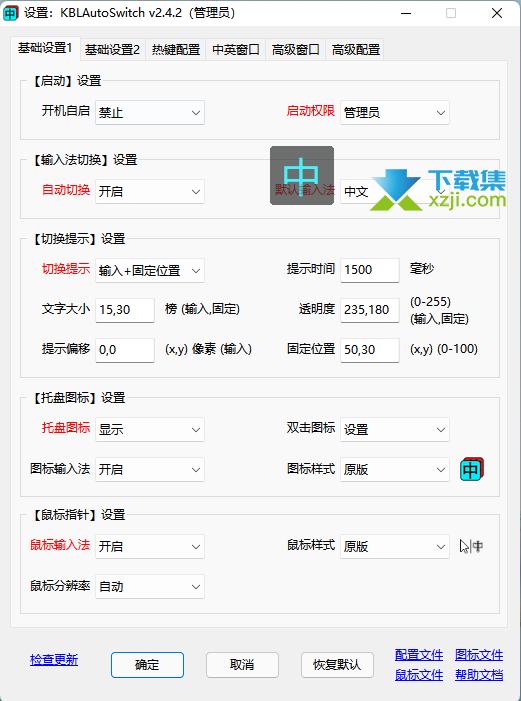521x701 pixels.
Task: Switch to the 基础设置2 tab
Action: (113, 49)
